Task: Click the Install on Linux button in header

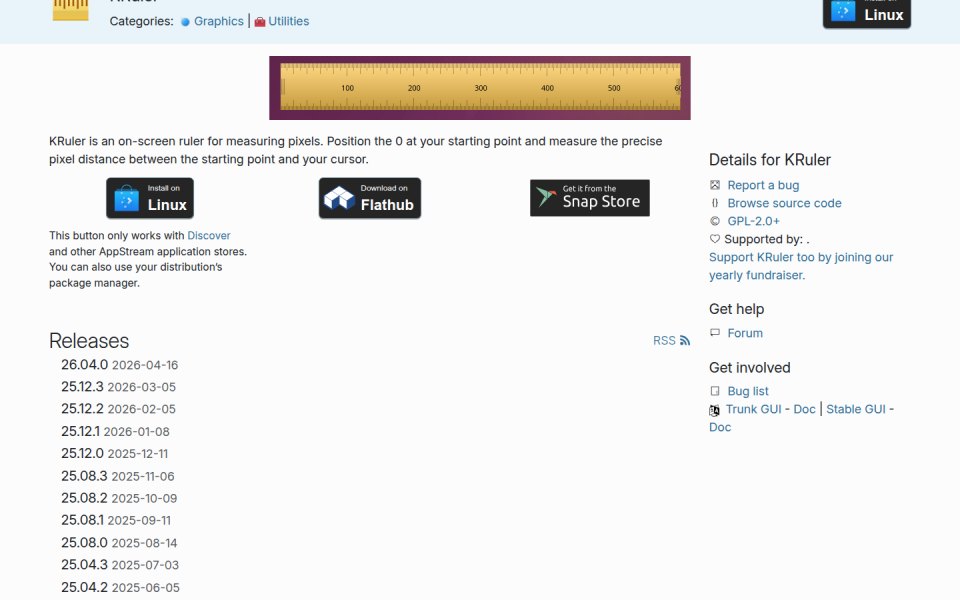Action: (866, 13)
